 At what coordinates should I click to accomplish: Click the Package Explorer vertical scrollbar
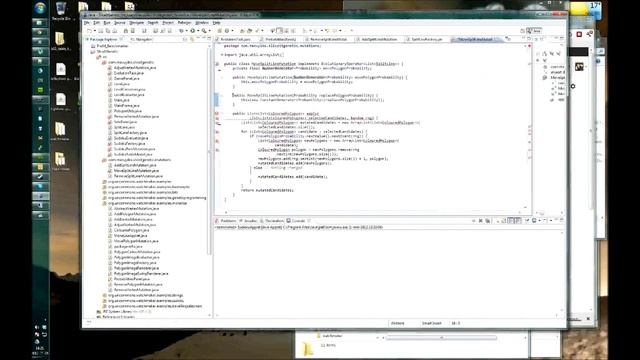[x=210, y=149]
